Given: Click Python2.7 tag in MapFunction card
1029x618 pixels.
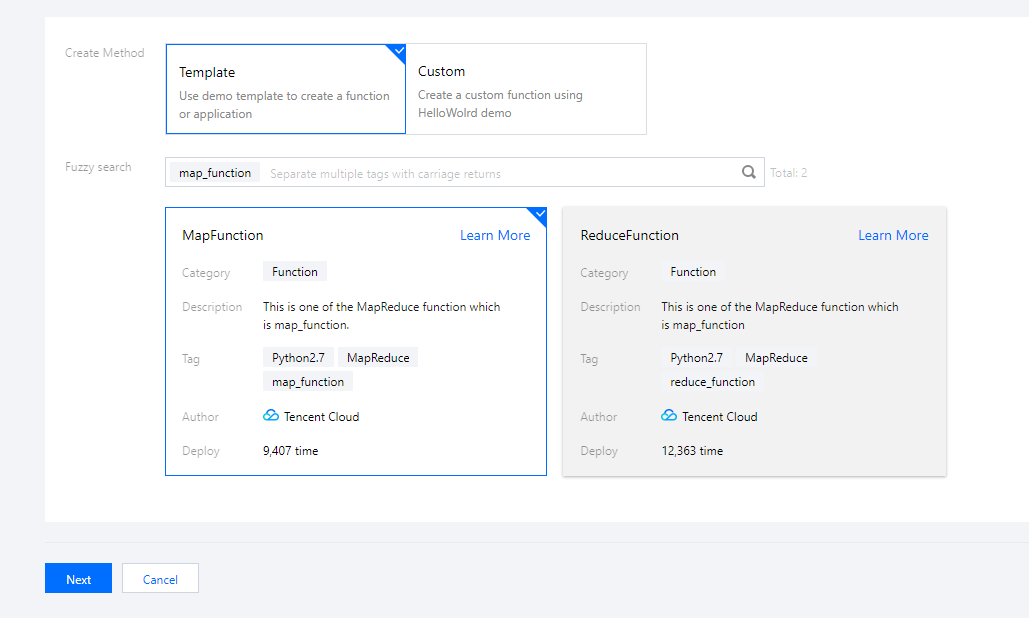Looking at the screenshot, I should [298, 358].
